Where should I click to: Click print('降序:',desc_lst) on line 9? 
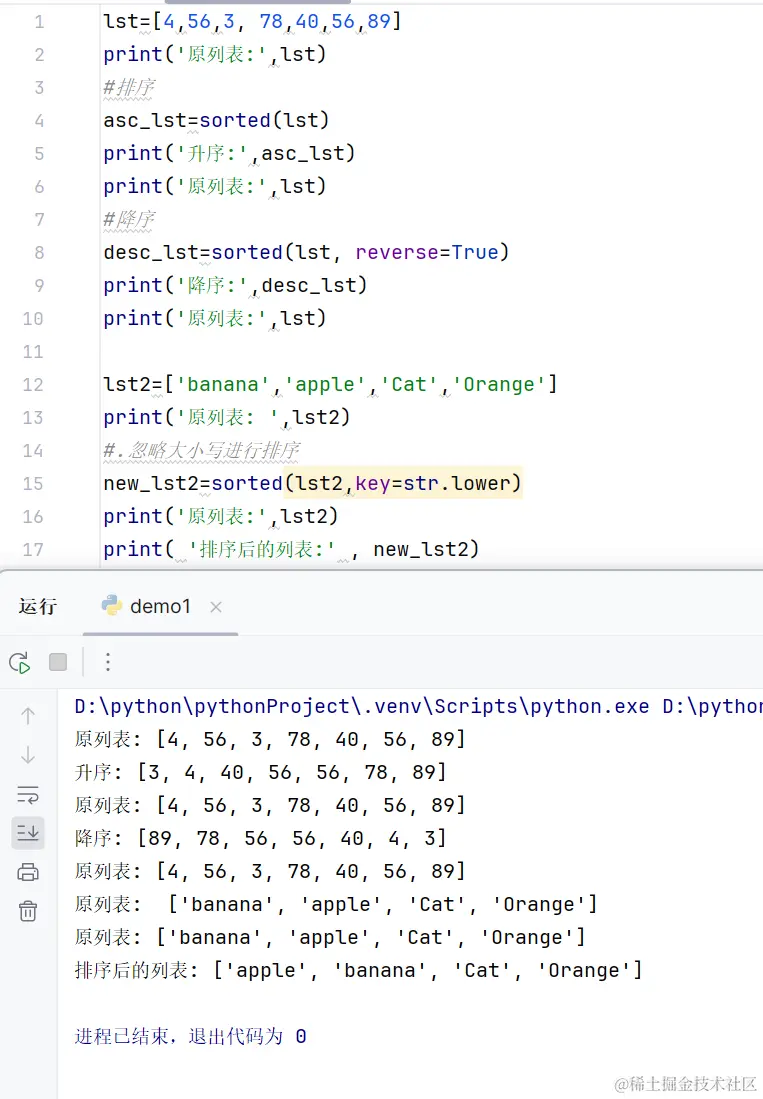click(235, 285)
